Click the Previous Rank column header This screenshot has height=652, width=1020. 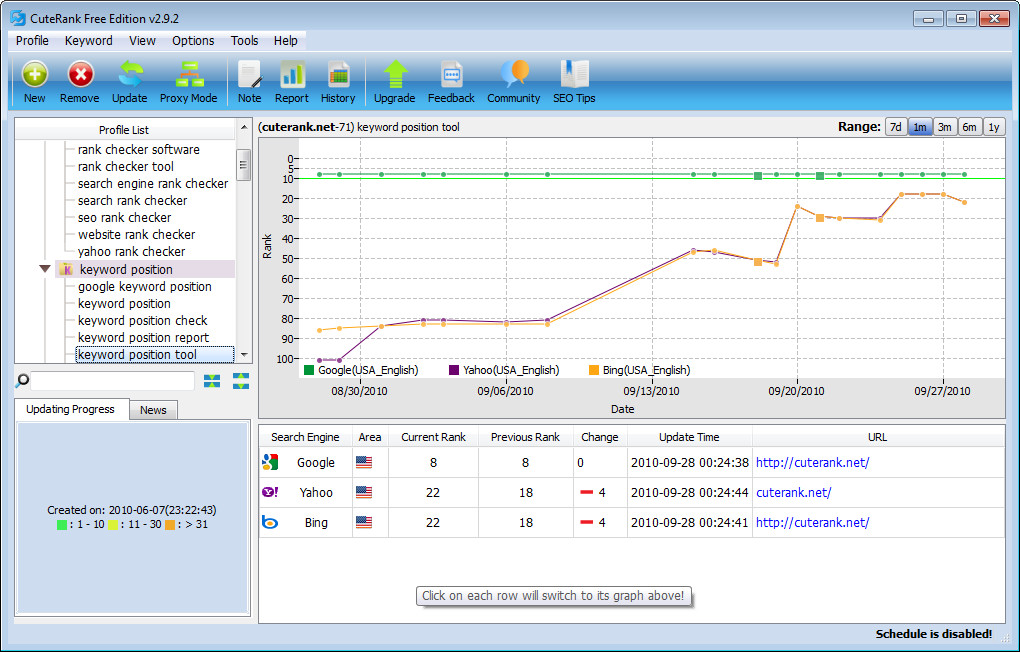526,437
